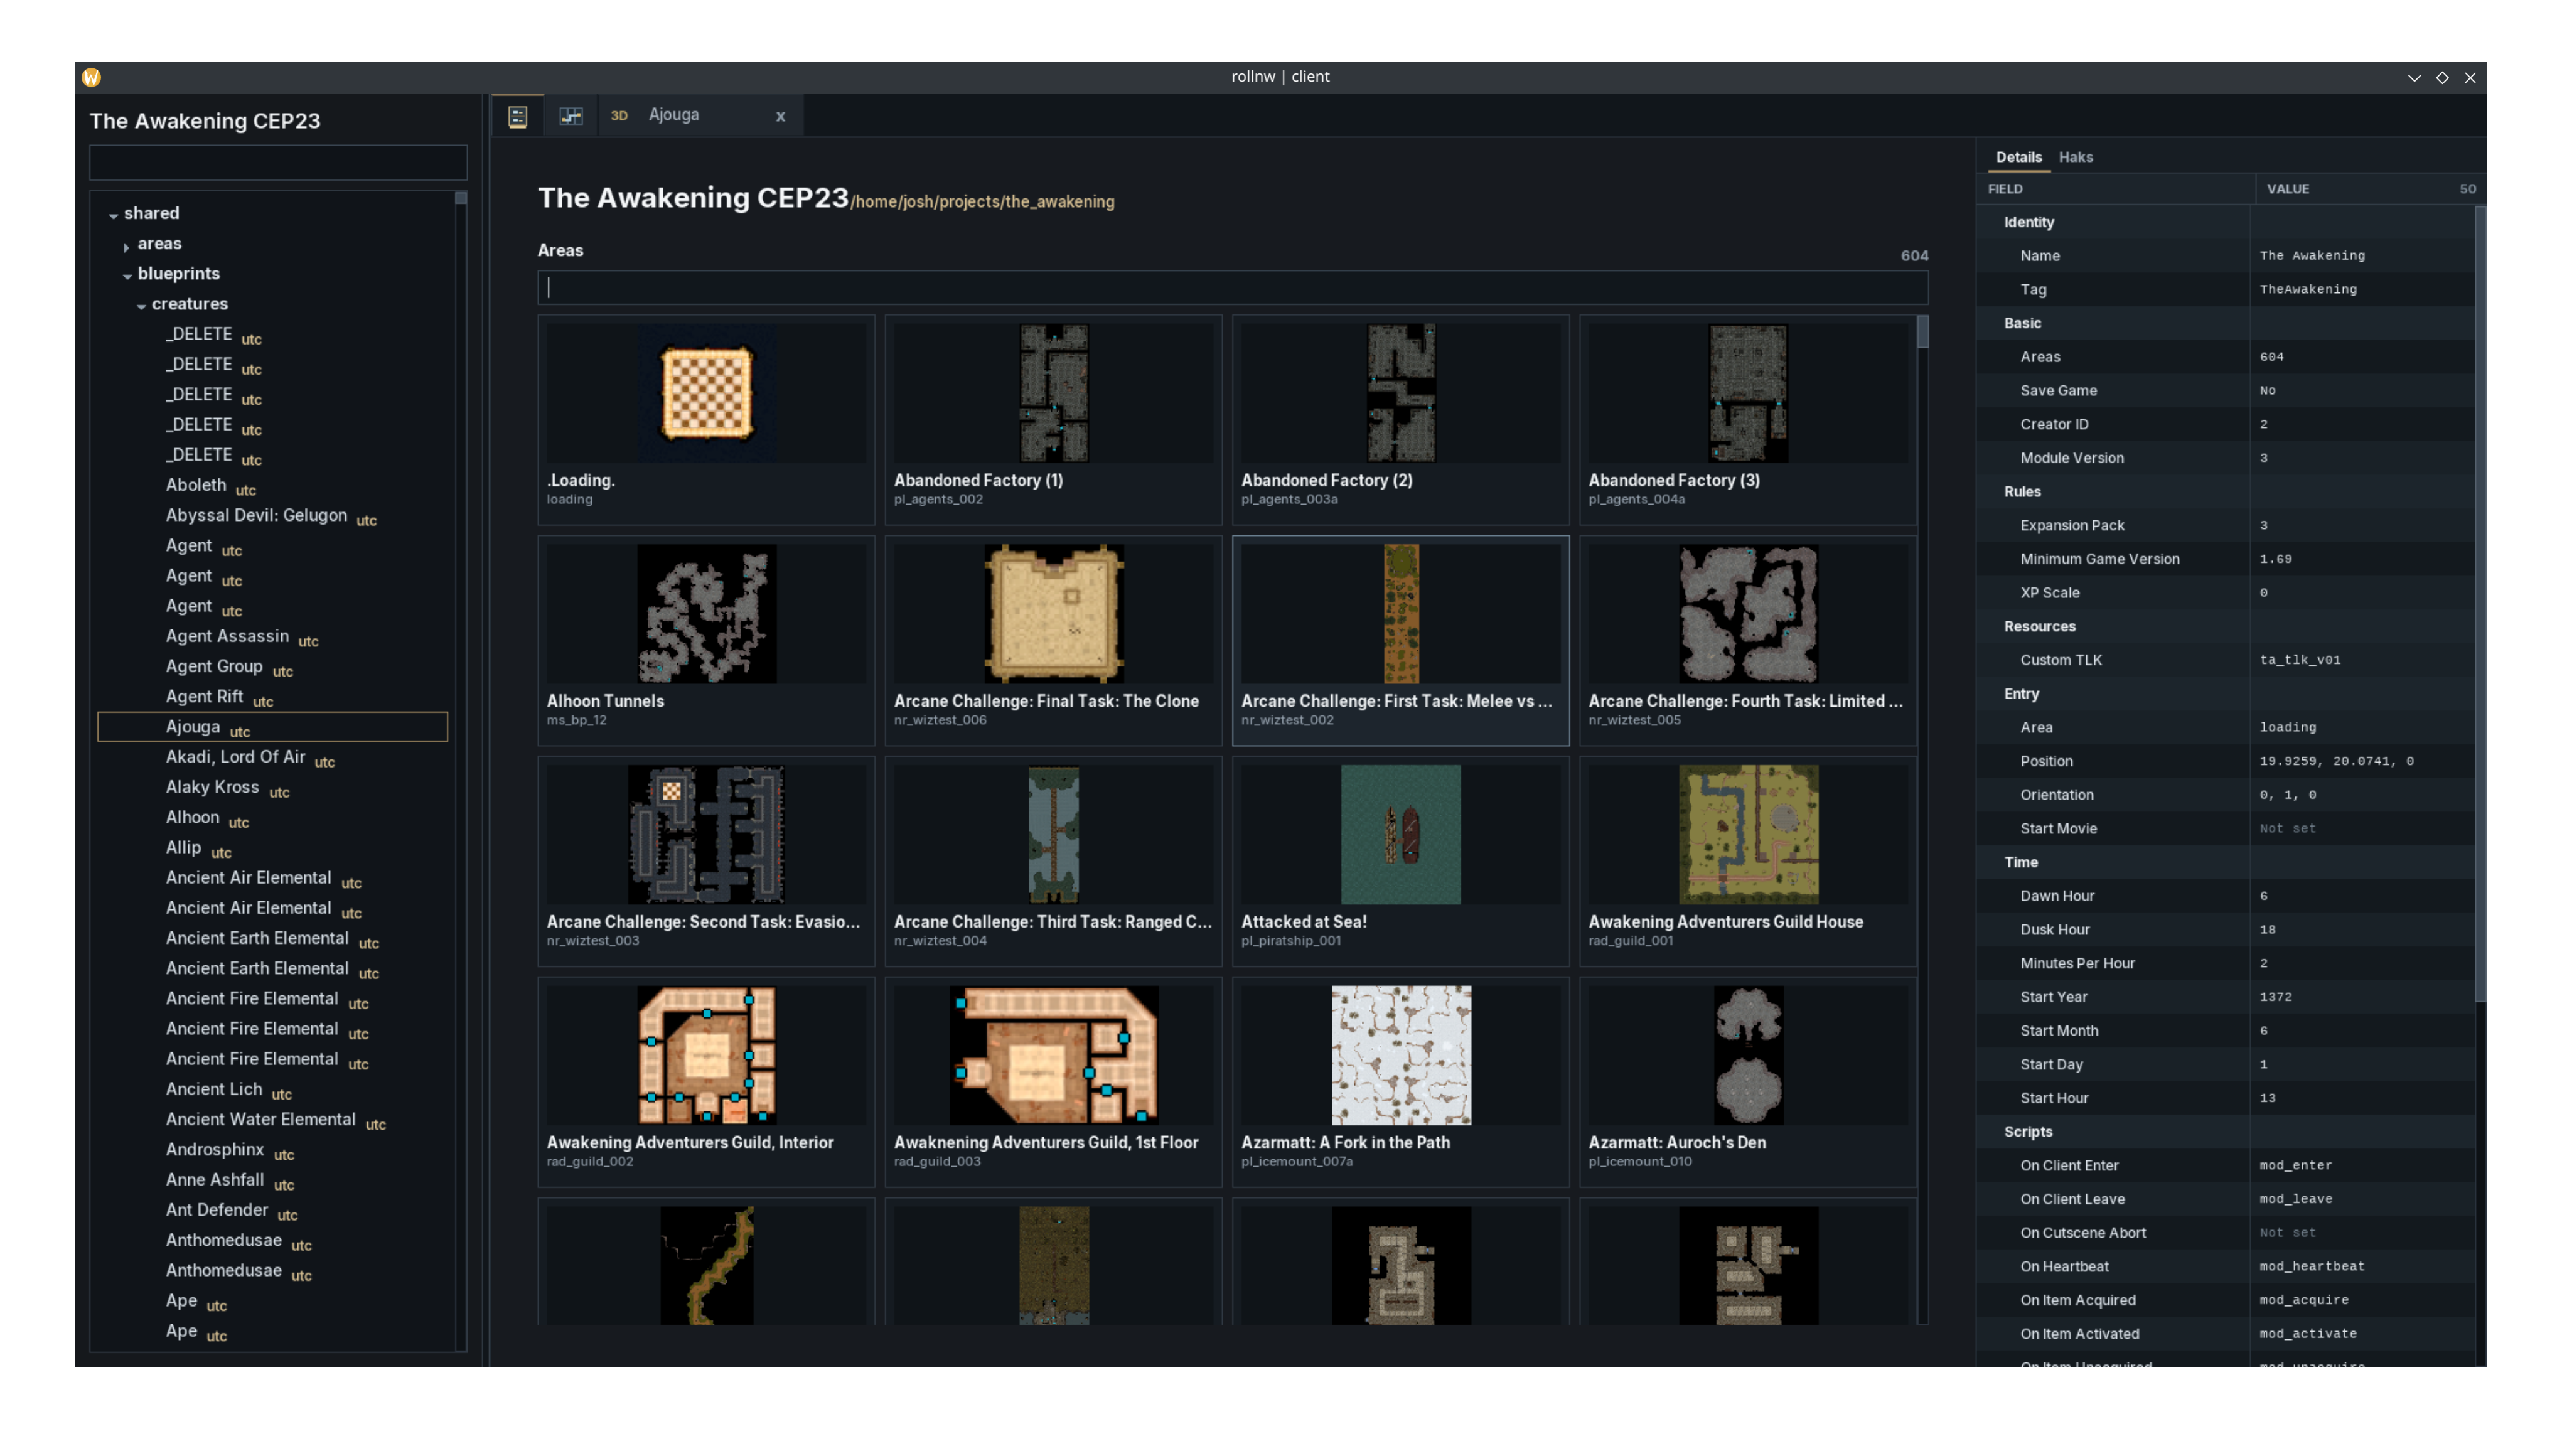Image resolution: width=2562 pixels, height=1456 pixels.
Task: Click the Start Year value 1372
Action: point(2275,997)
